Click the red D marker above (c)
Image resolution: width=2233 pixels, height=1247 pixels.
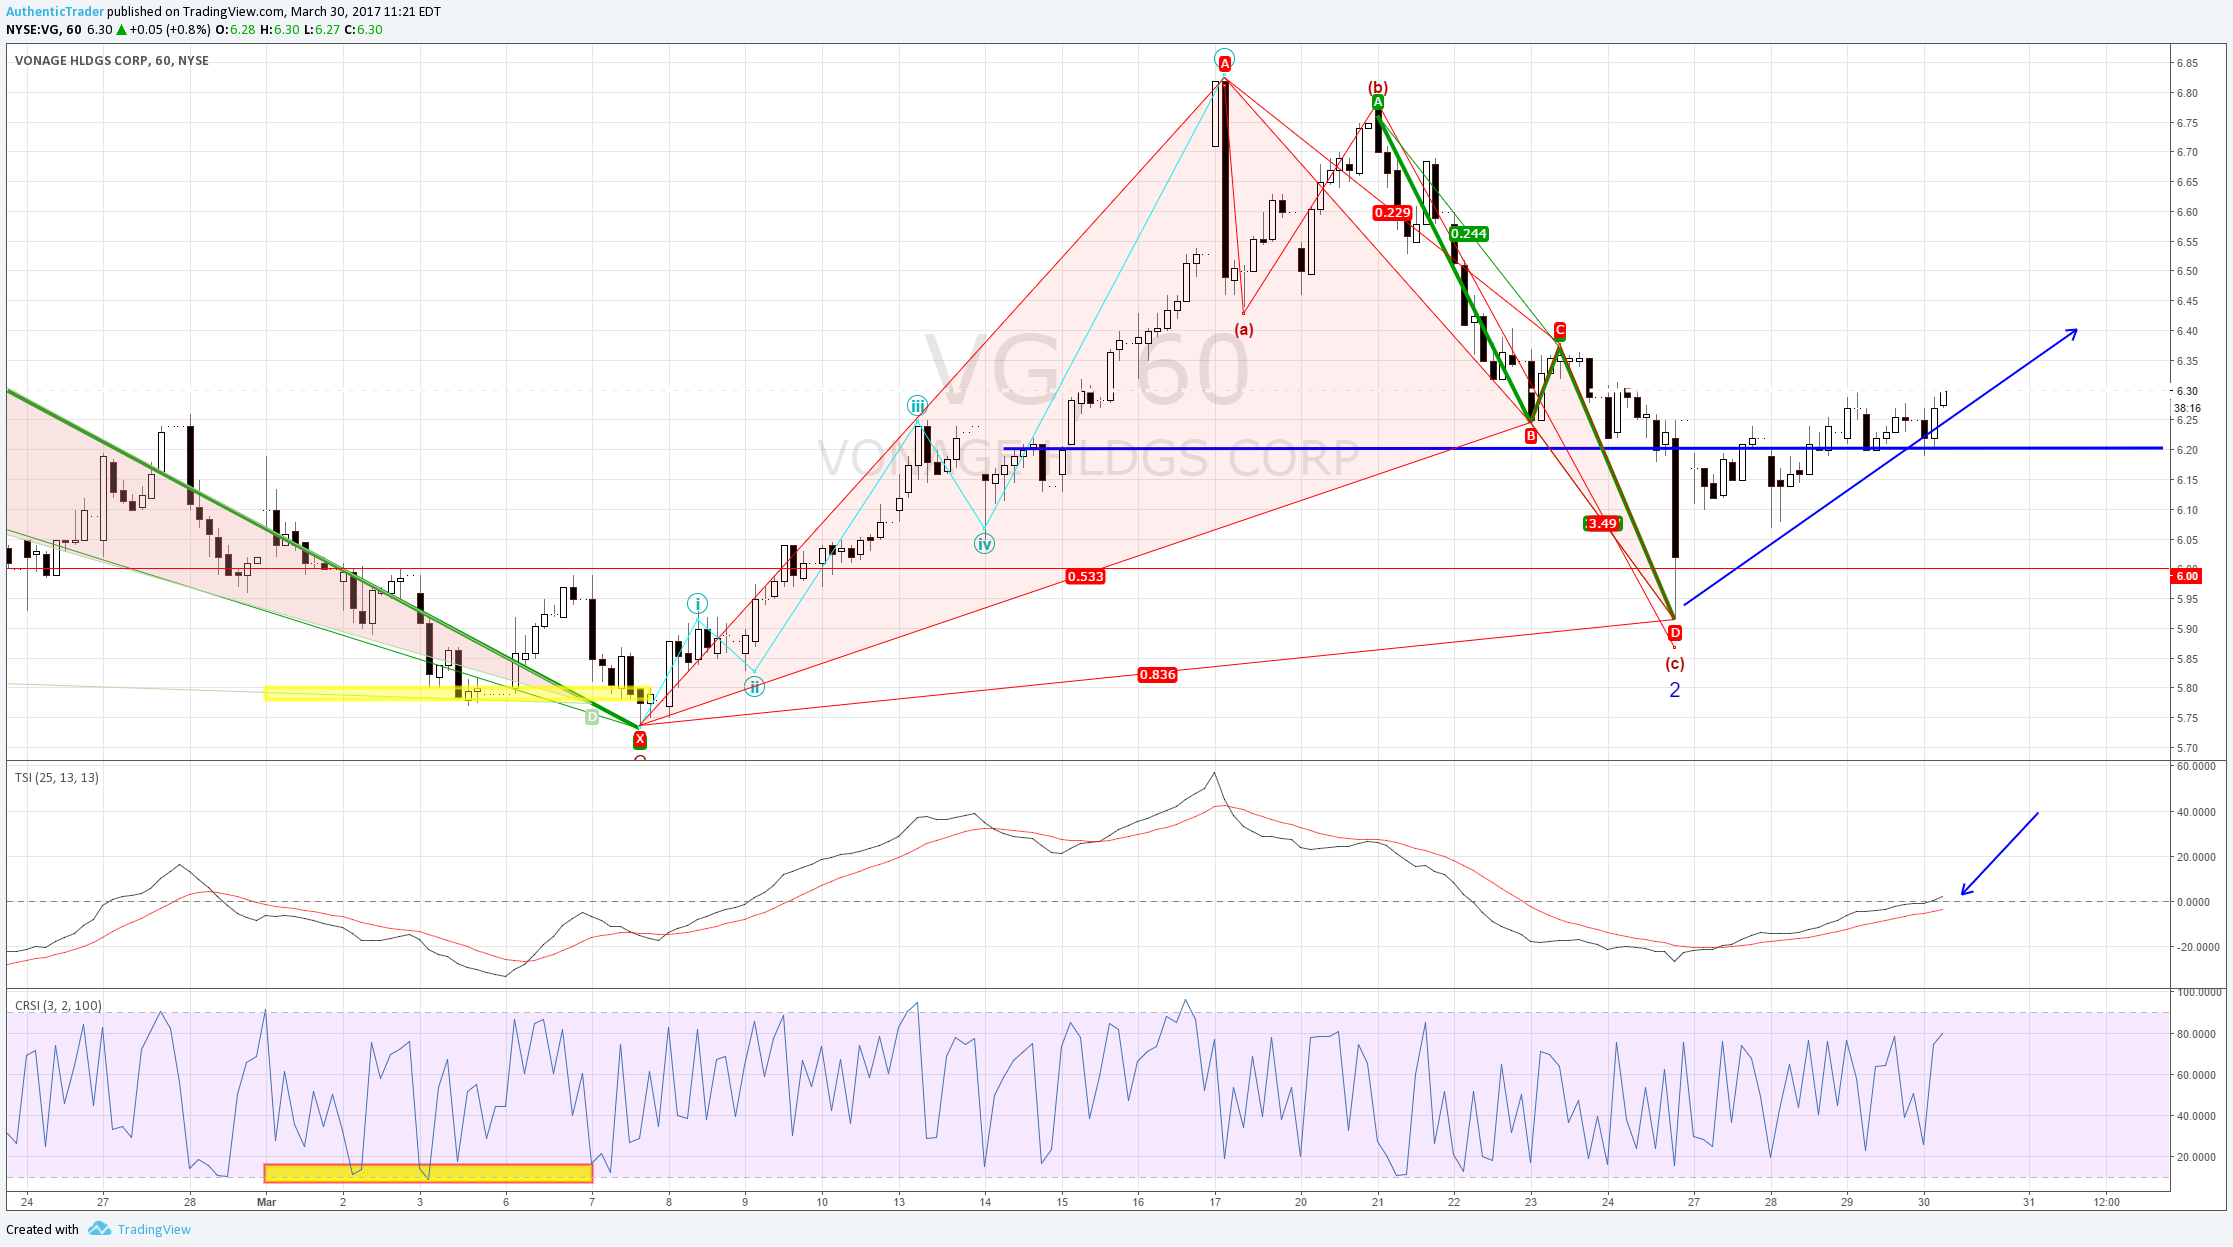click(x=1675, y=633)
